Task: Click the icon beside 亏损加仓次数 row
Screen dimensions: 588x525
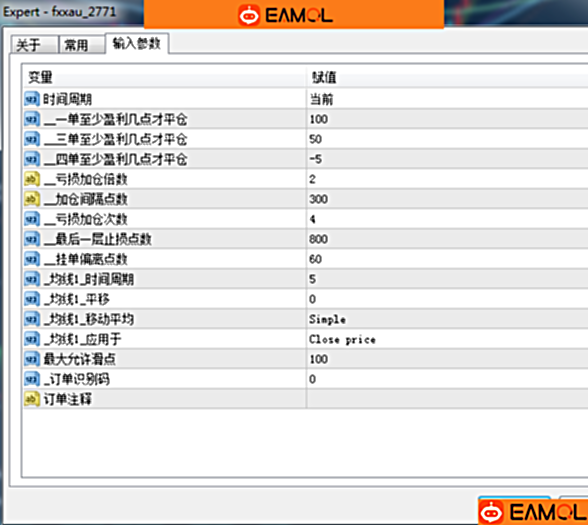Action: pos(32,219)
